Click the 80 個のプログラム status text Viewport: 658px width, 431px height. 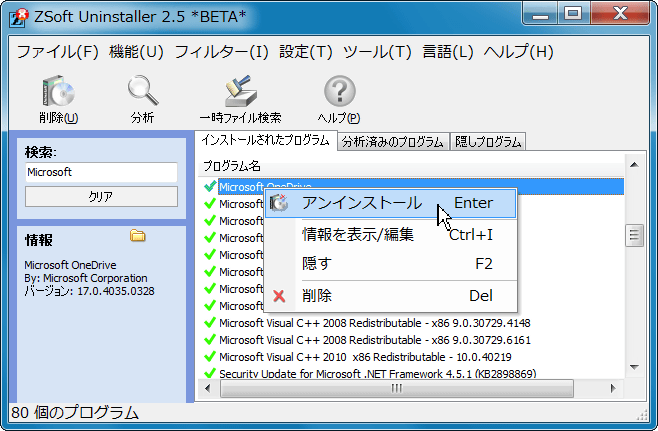[x=75, y=413]
